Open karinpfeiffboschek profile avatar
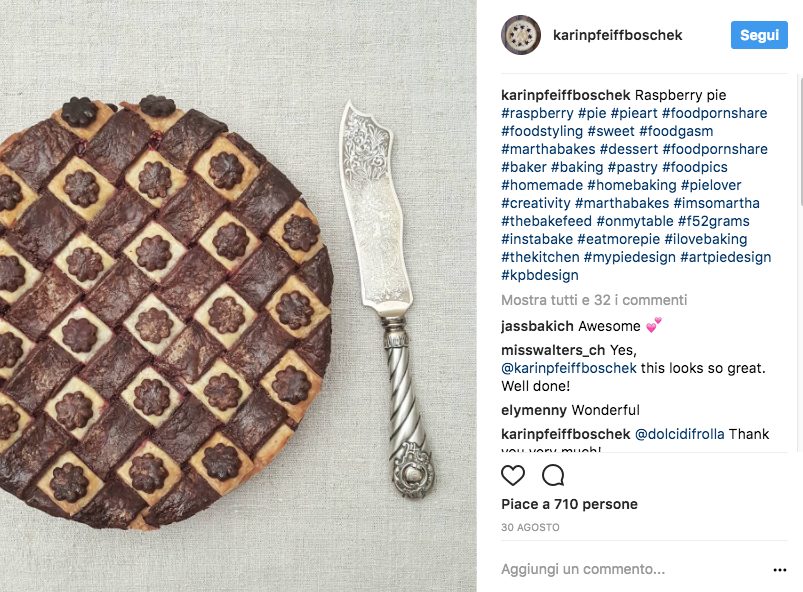The height and width of the screenshot is (592, 803). pos(521,35)
